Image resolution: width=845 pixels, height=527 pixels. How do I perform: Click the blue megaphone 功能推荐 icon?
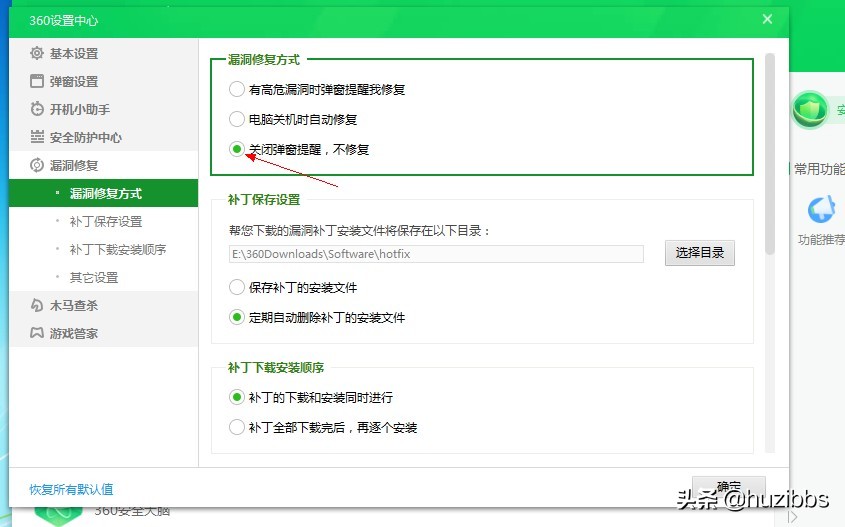(x=821, y=210)
